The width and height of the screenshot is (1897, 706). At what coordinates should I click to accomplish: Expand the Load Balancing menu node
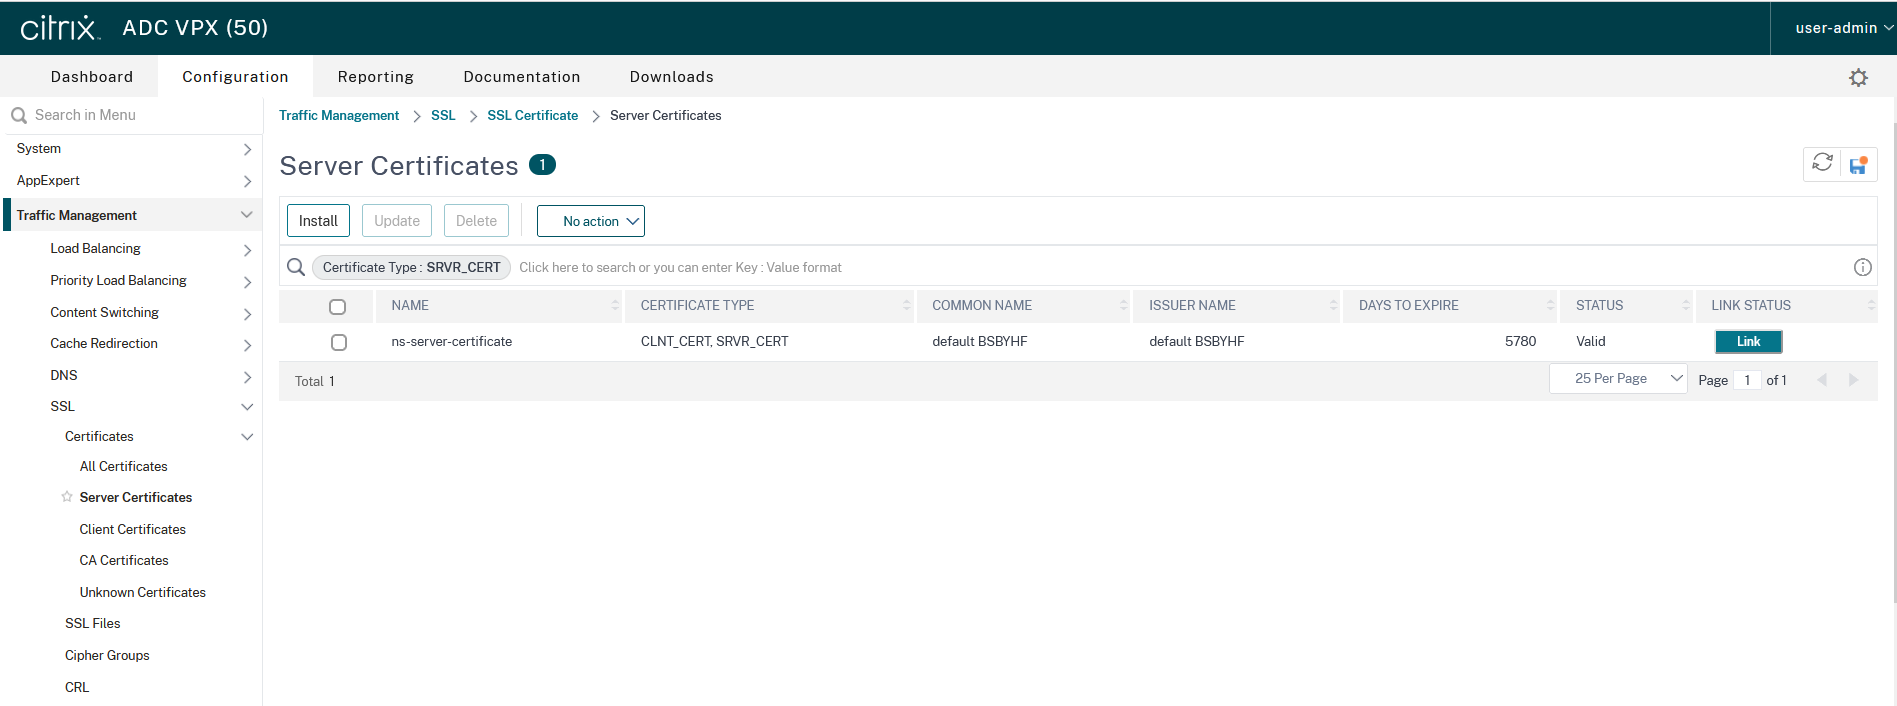[247, 249]
